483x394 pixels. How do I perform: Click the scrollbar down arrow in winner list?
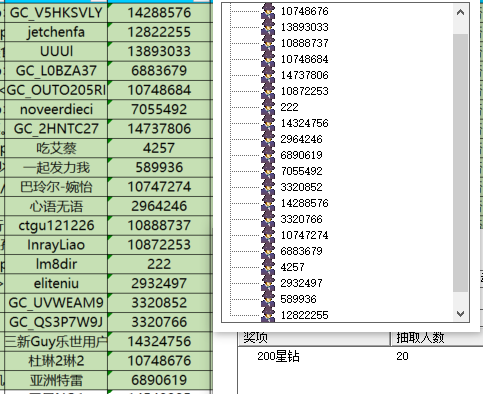(460, 314)
